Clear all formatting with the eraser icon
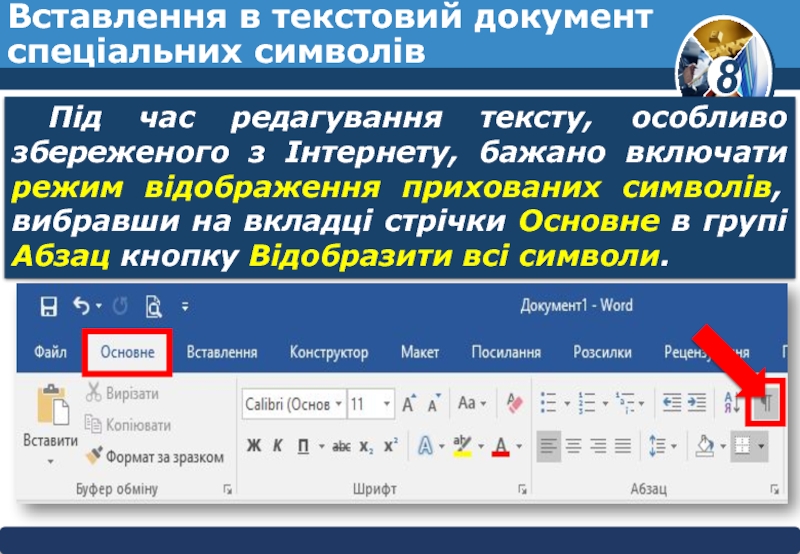This screenshot has width=800, height=554. pyautogui.click(x=516, y=403)
